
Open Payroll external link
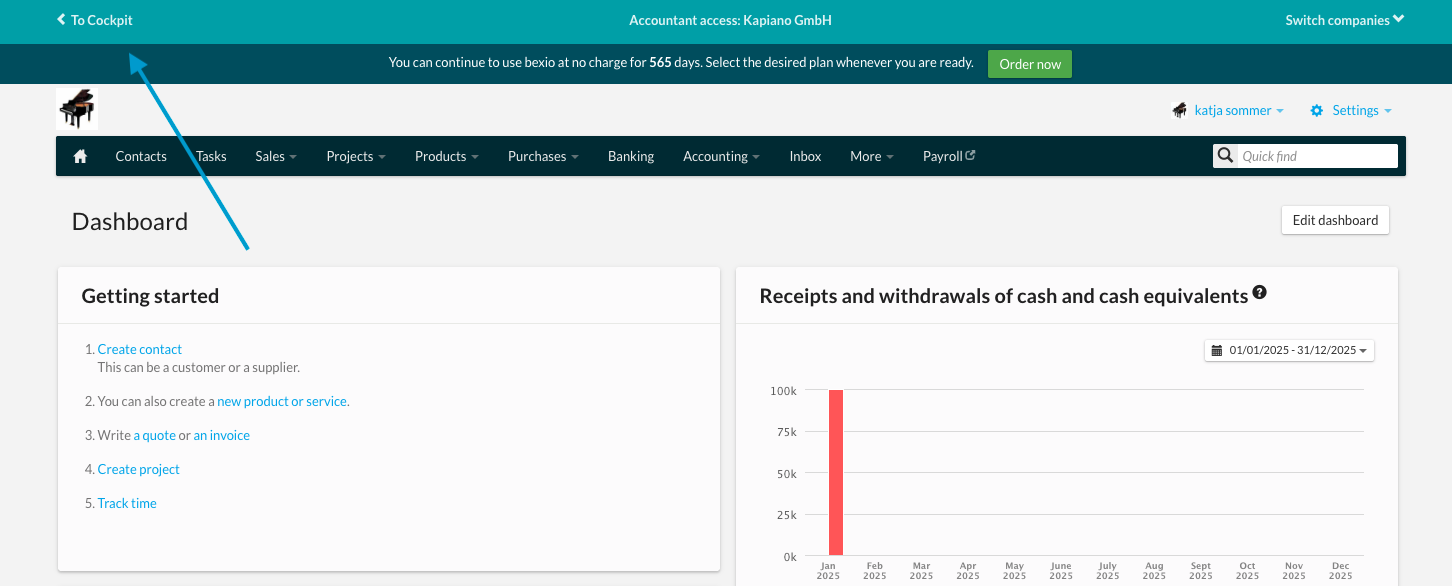click(948, 156)
